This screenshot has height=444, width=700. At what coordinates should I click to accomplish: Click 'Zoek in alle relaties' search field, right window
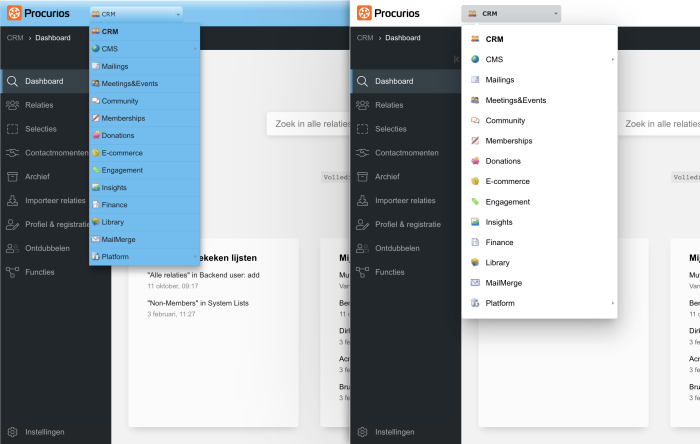pyautogui.click(x=658, y=124)
